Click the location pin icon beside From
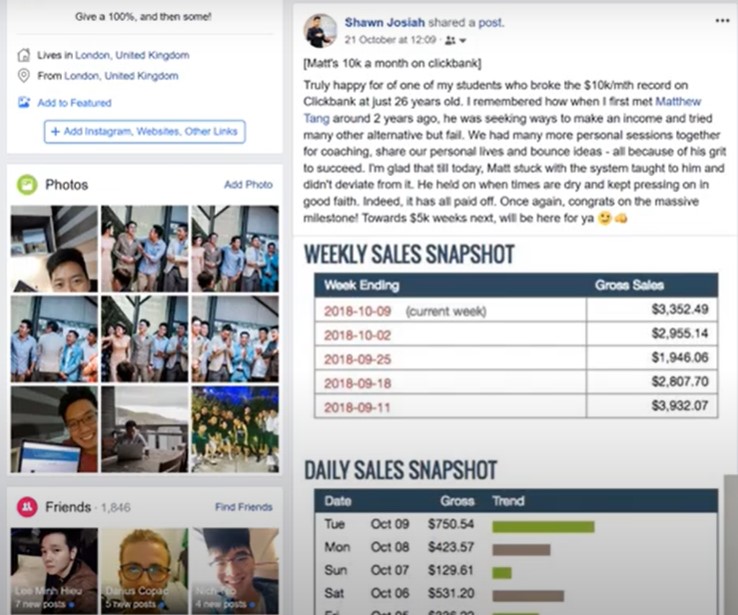The width and height of the screenshot is (738, 615). pos(24,76)
